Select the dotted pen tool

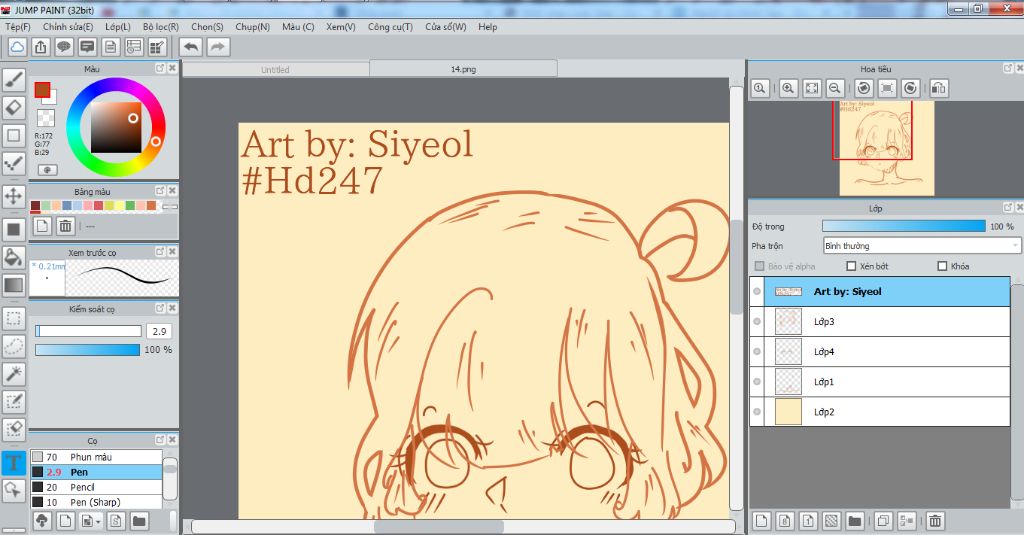click(x=14, y=164)
